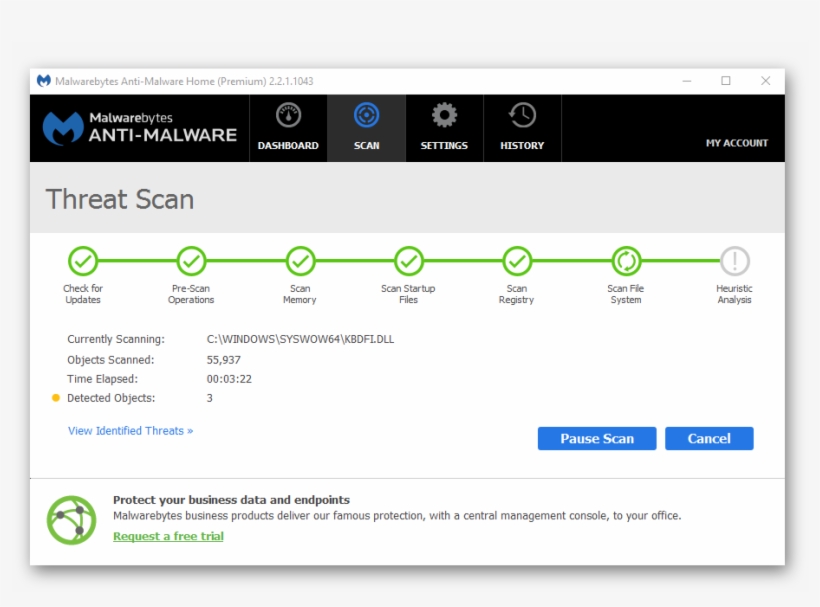Screen dimensions: 820x607
Task: Click the Scan Registry step label
Action: (516, 294)
